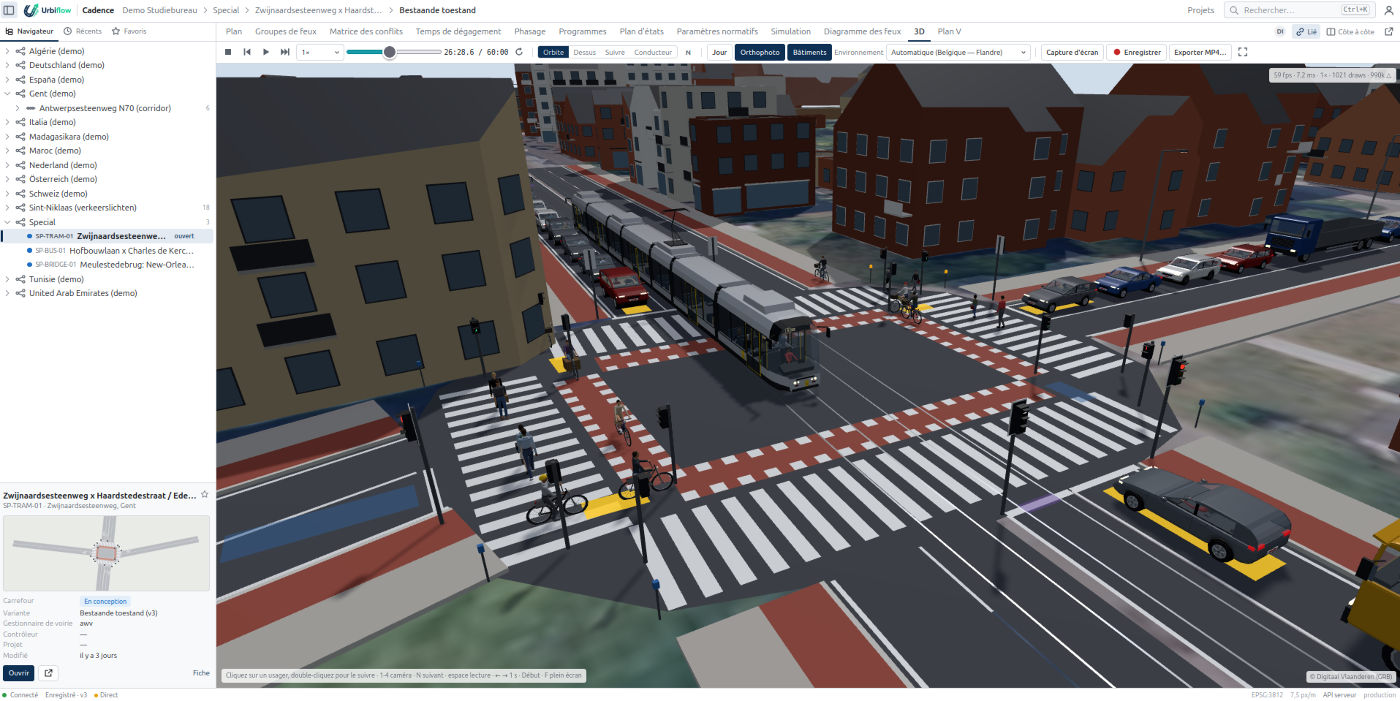Image resolution: width=1400 pixels, height=701 pixels.
Task: Open the Diagramme des feux tab
Action: [x=861, y=32]
